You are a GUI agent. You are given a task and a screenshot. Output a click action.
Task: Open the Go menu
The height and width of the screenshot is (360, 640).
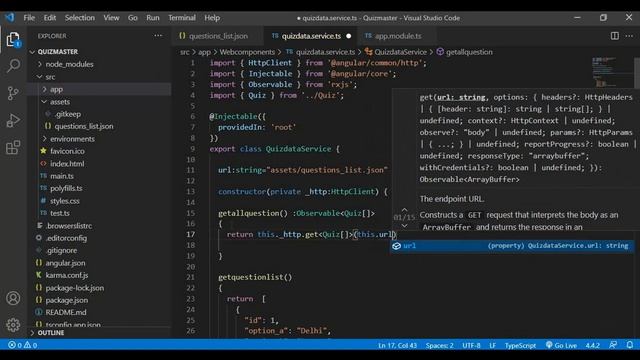(133, 18)
